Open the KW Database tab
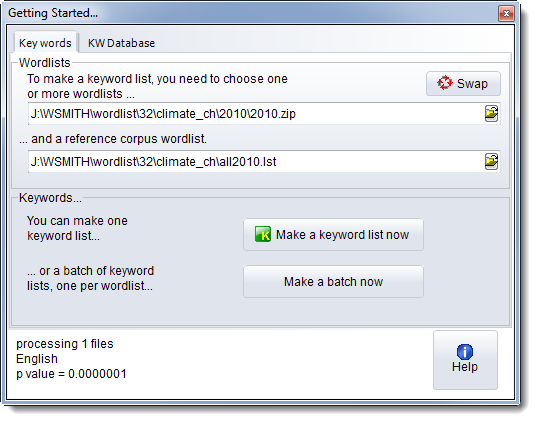The width and height of the screenshot is (536, 421). point(121,43)
